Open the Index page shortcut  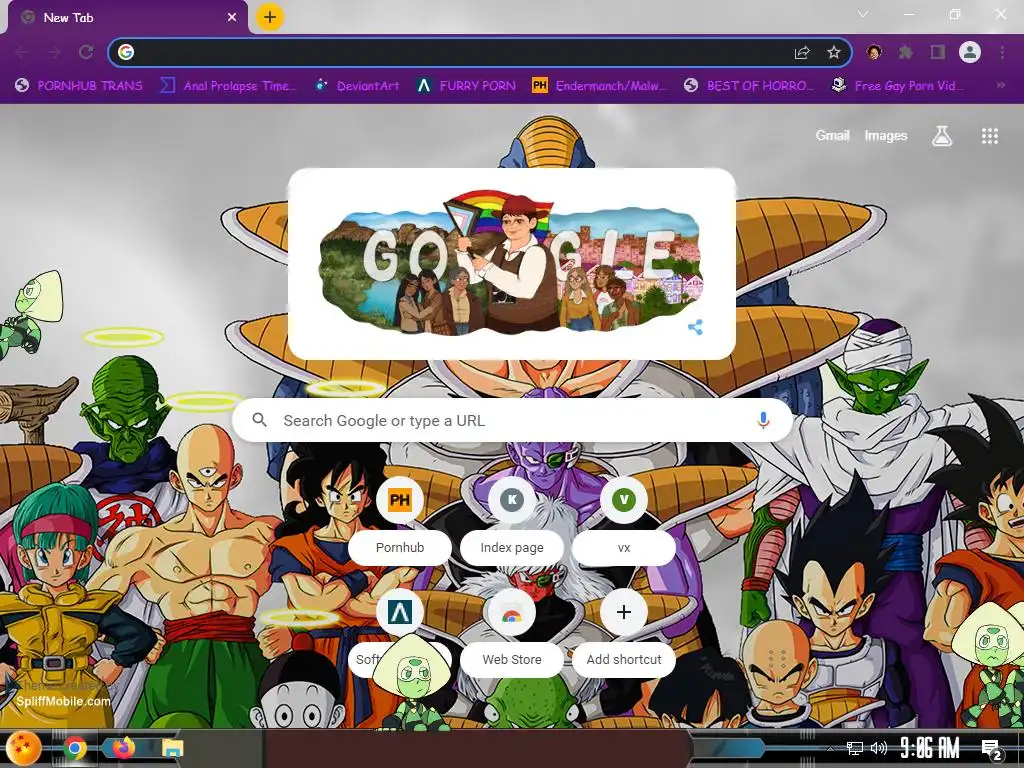click(512, 523)
